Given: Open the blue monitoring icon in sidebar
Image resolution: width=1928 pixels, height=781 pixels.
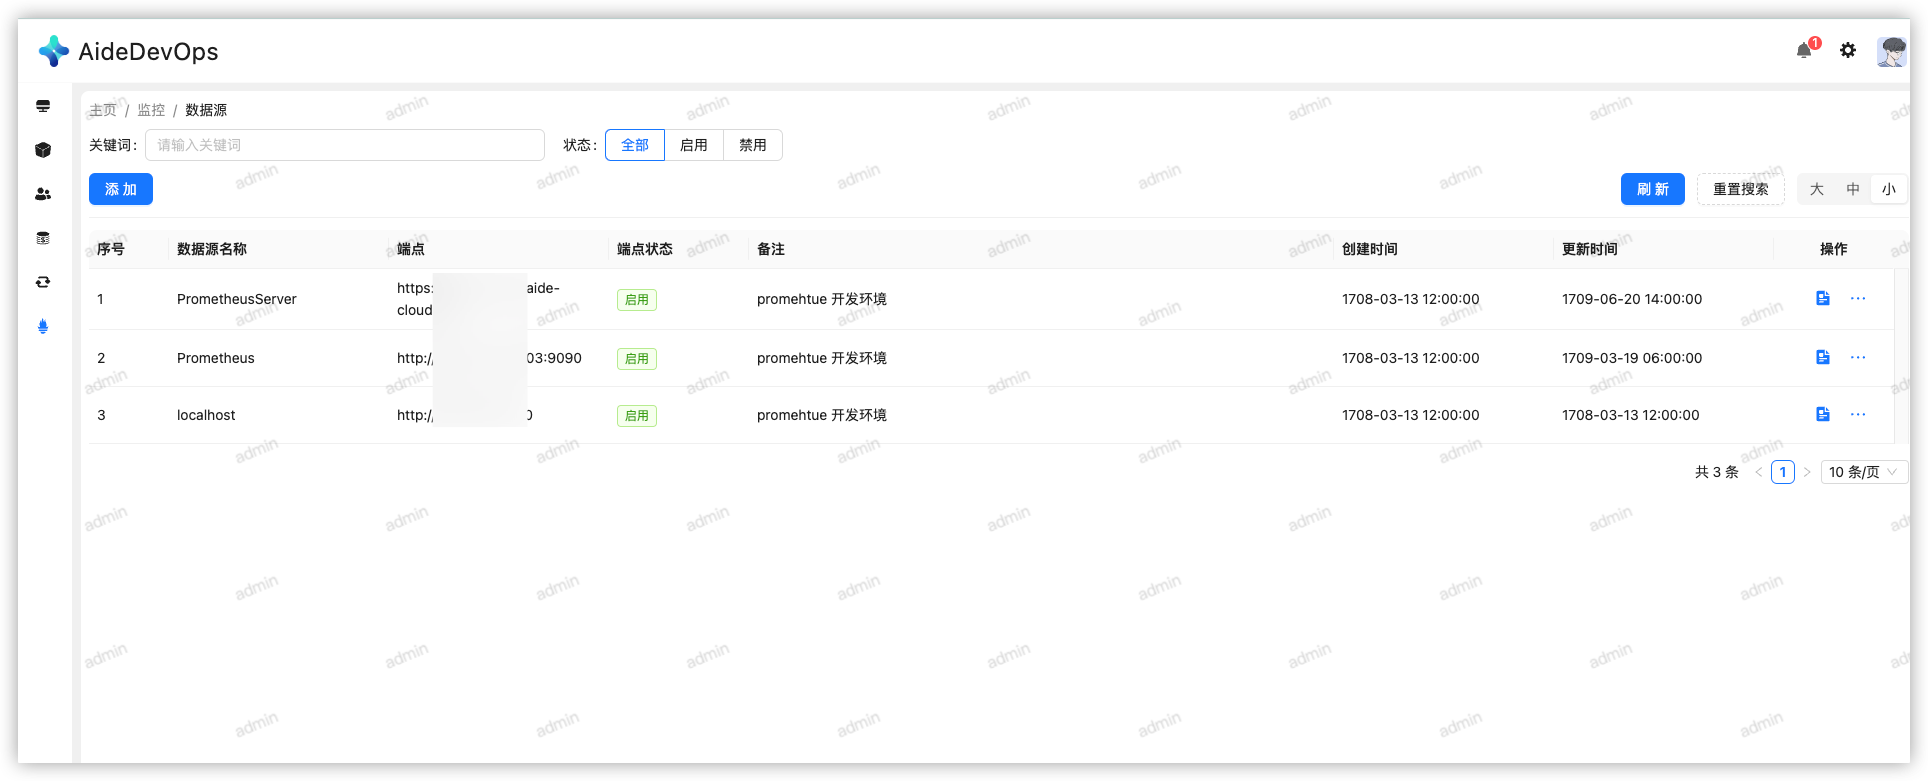Looking at the screenshot, I should point(43,326).
